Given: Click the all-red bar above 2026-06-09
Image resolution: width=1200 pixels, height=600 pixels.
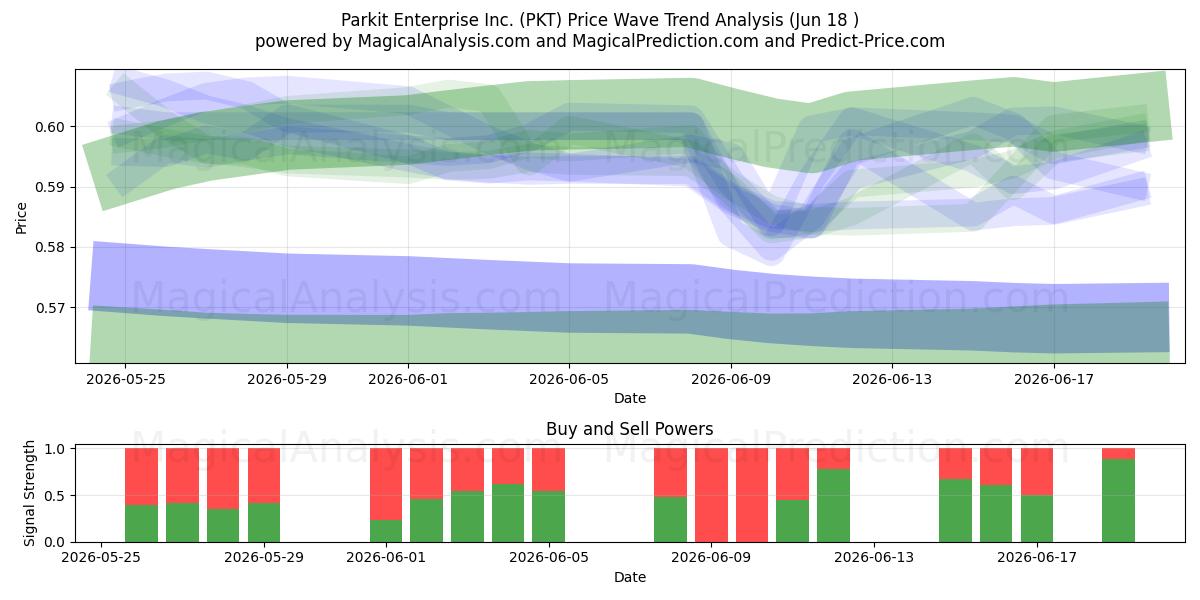Looking at the screenshot, I should click(711, 495).
